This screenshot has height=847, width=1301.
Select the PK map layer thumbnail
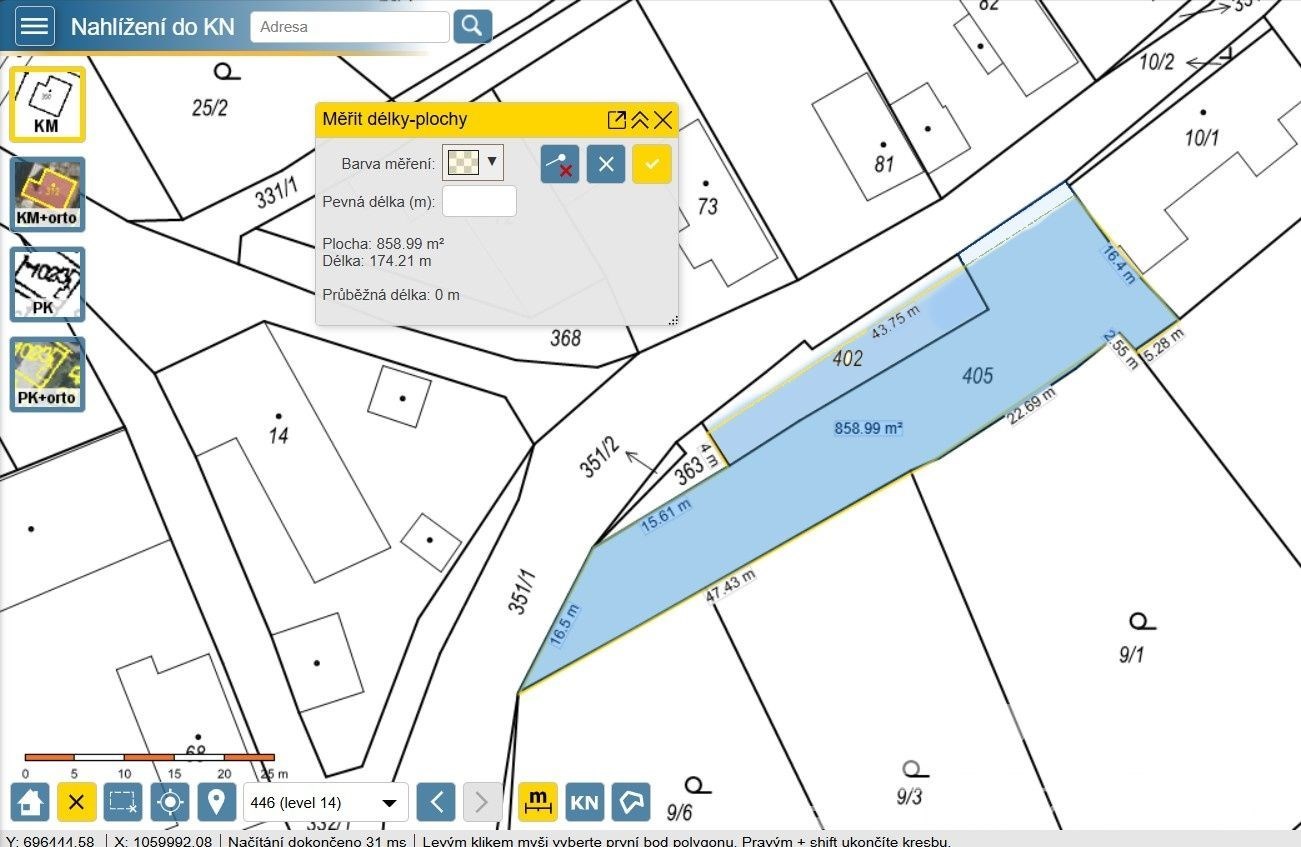coord(47,284)
